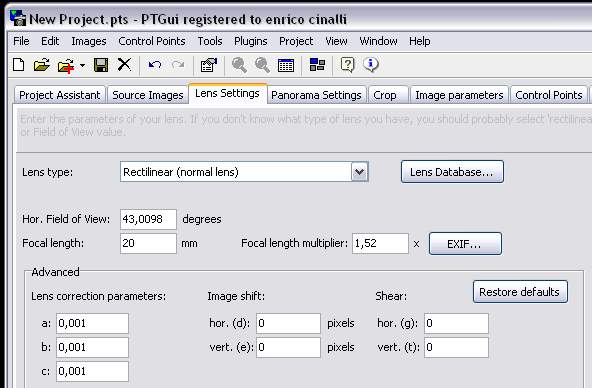Open the Tools menu

point(210,41)
